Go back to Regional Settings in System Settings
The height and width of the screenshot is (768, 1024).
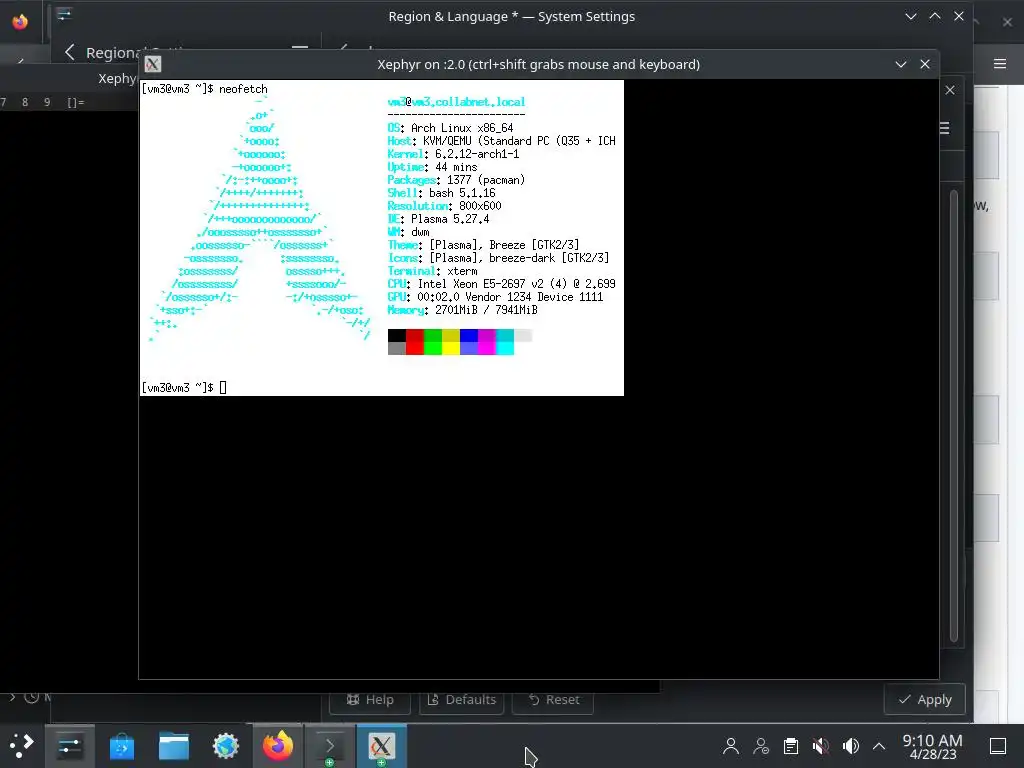pos(70,52)
